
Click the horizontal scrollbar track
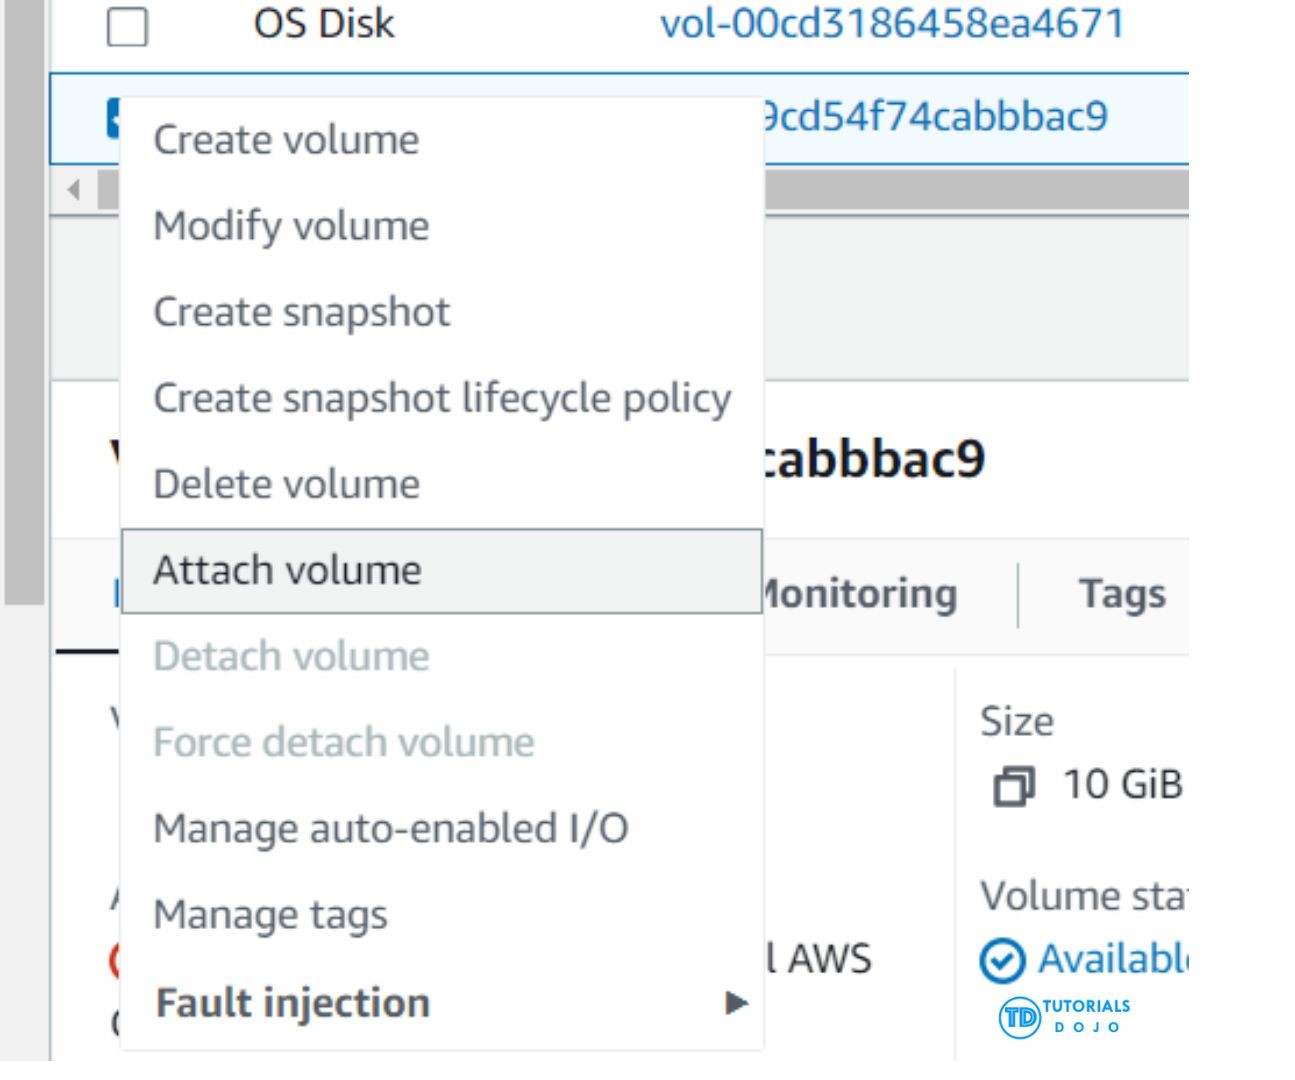(975, 189)
